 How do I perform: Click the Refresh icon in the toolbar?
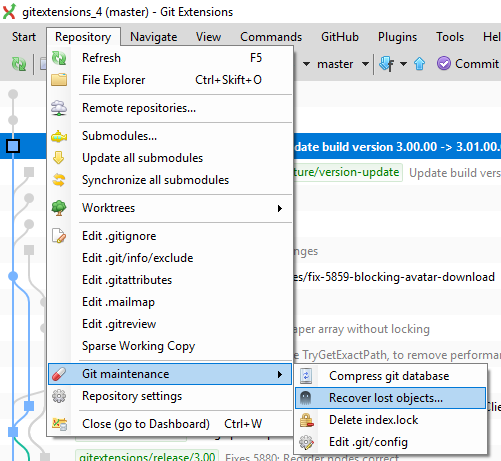pos(19,64)
